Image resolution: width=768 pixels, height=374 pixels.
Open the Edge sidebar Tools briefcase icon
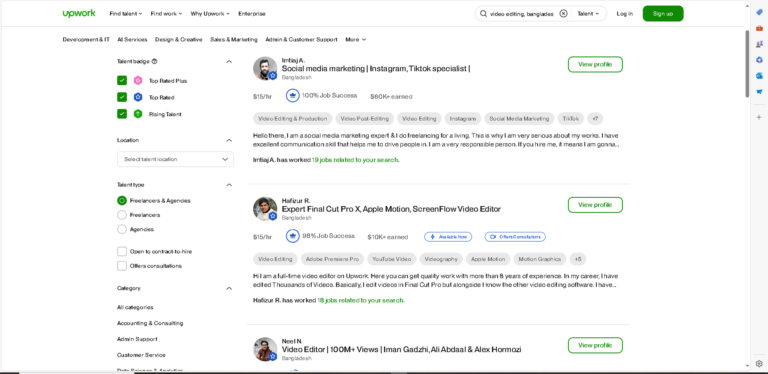(759, 28)
